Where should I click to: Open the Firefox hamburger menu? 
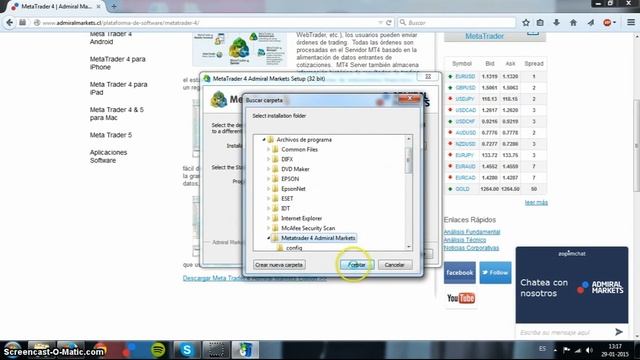coord(631,23)
